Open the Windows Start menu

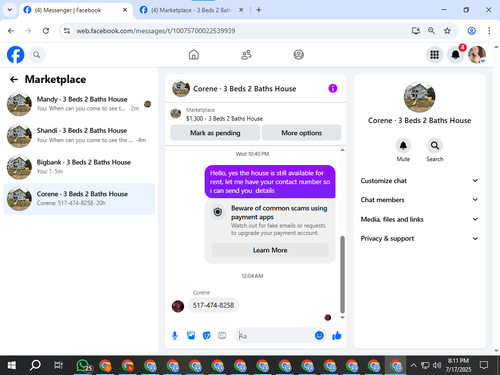point(12,365)
